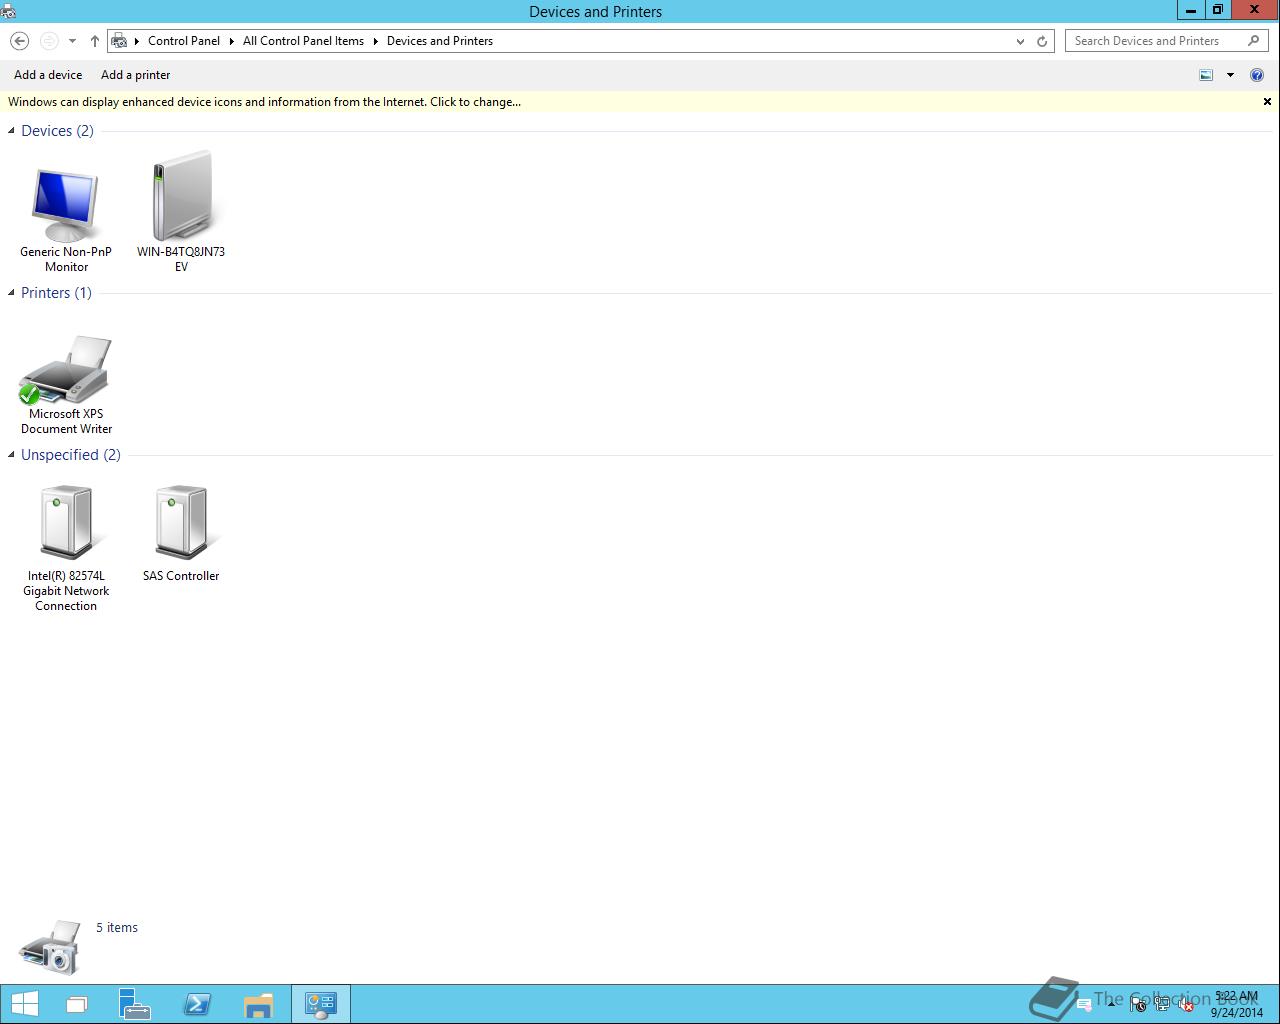Collapse the Unspecified (2) group
The height and width of the screenshot is (1024, 1280).
(11, 455)
